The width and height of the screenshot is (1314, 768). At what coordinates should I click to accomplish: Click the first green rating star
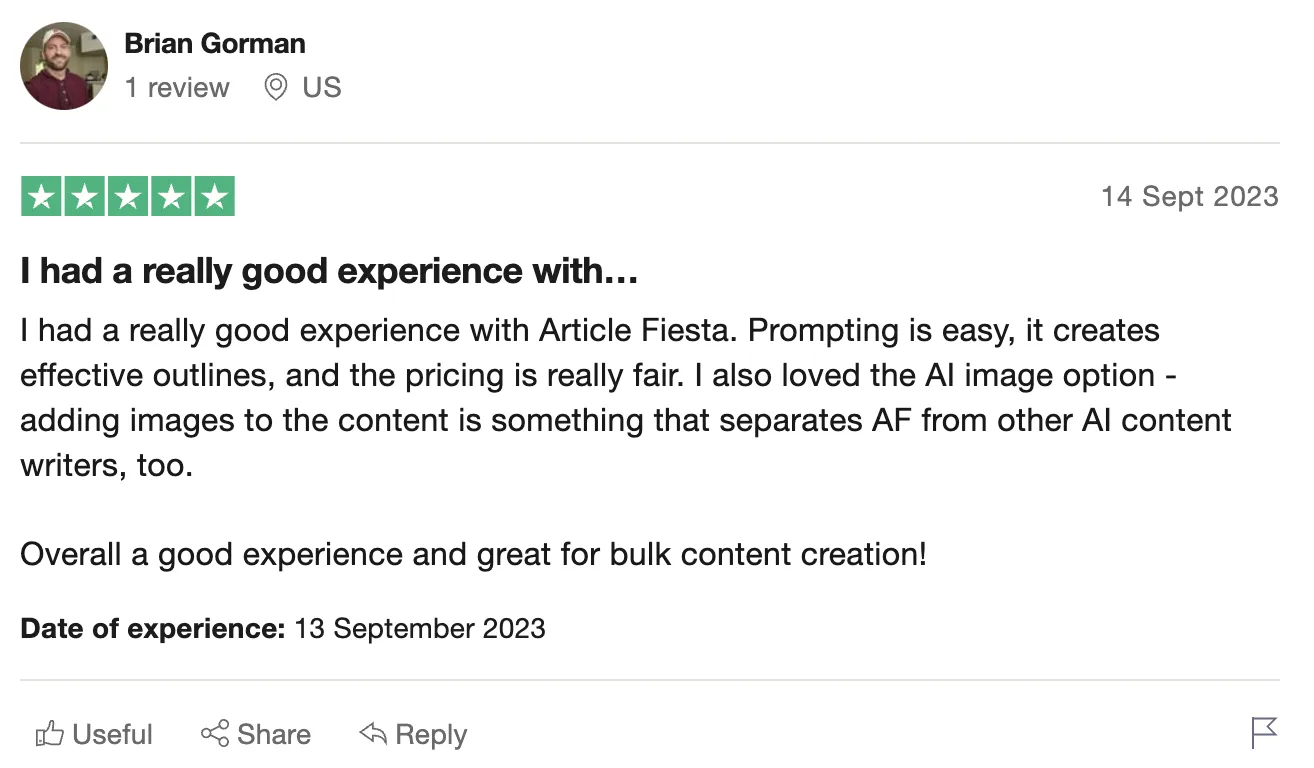(41, 197)
